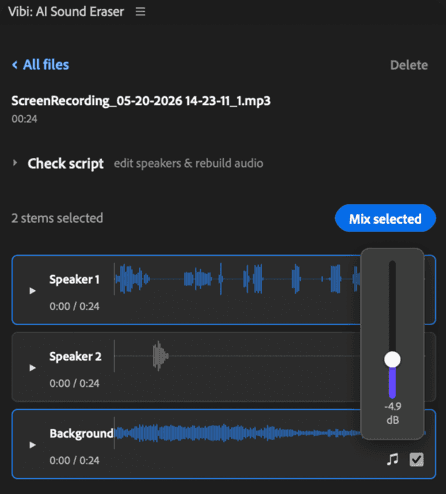
Task: Click the music note volume icon on Background
Action: [x=393, y=459]
